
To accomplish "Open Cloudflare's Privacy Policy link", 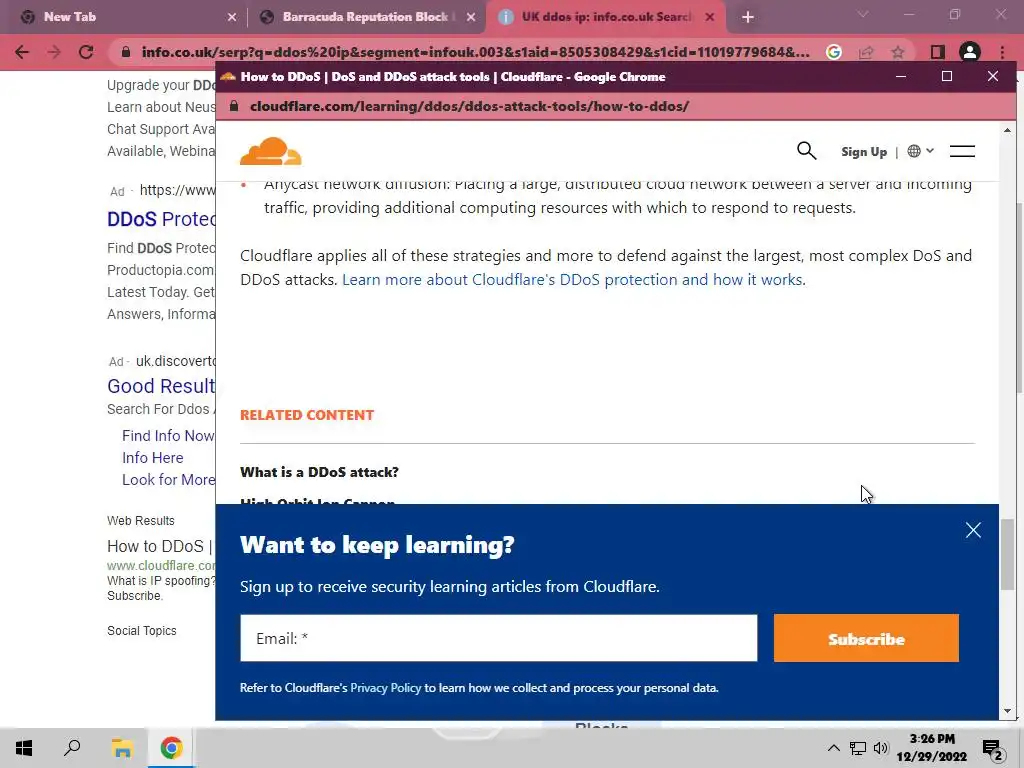I will coord(385,688).
